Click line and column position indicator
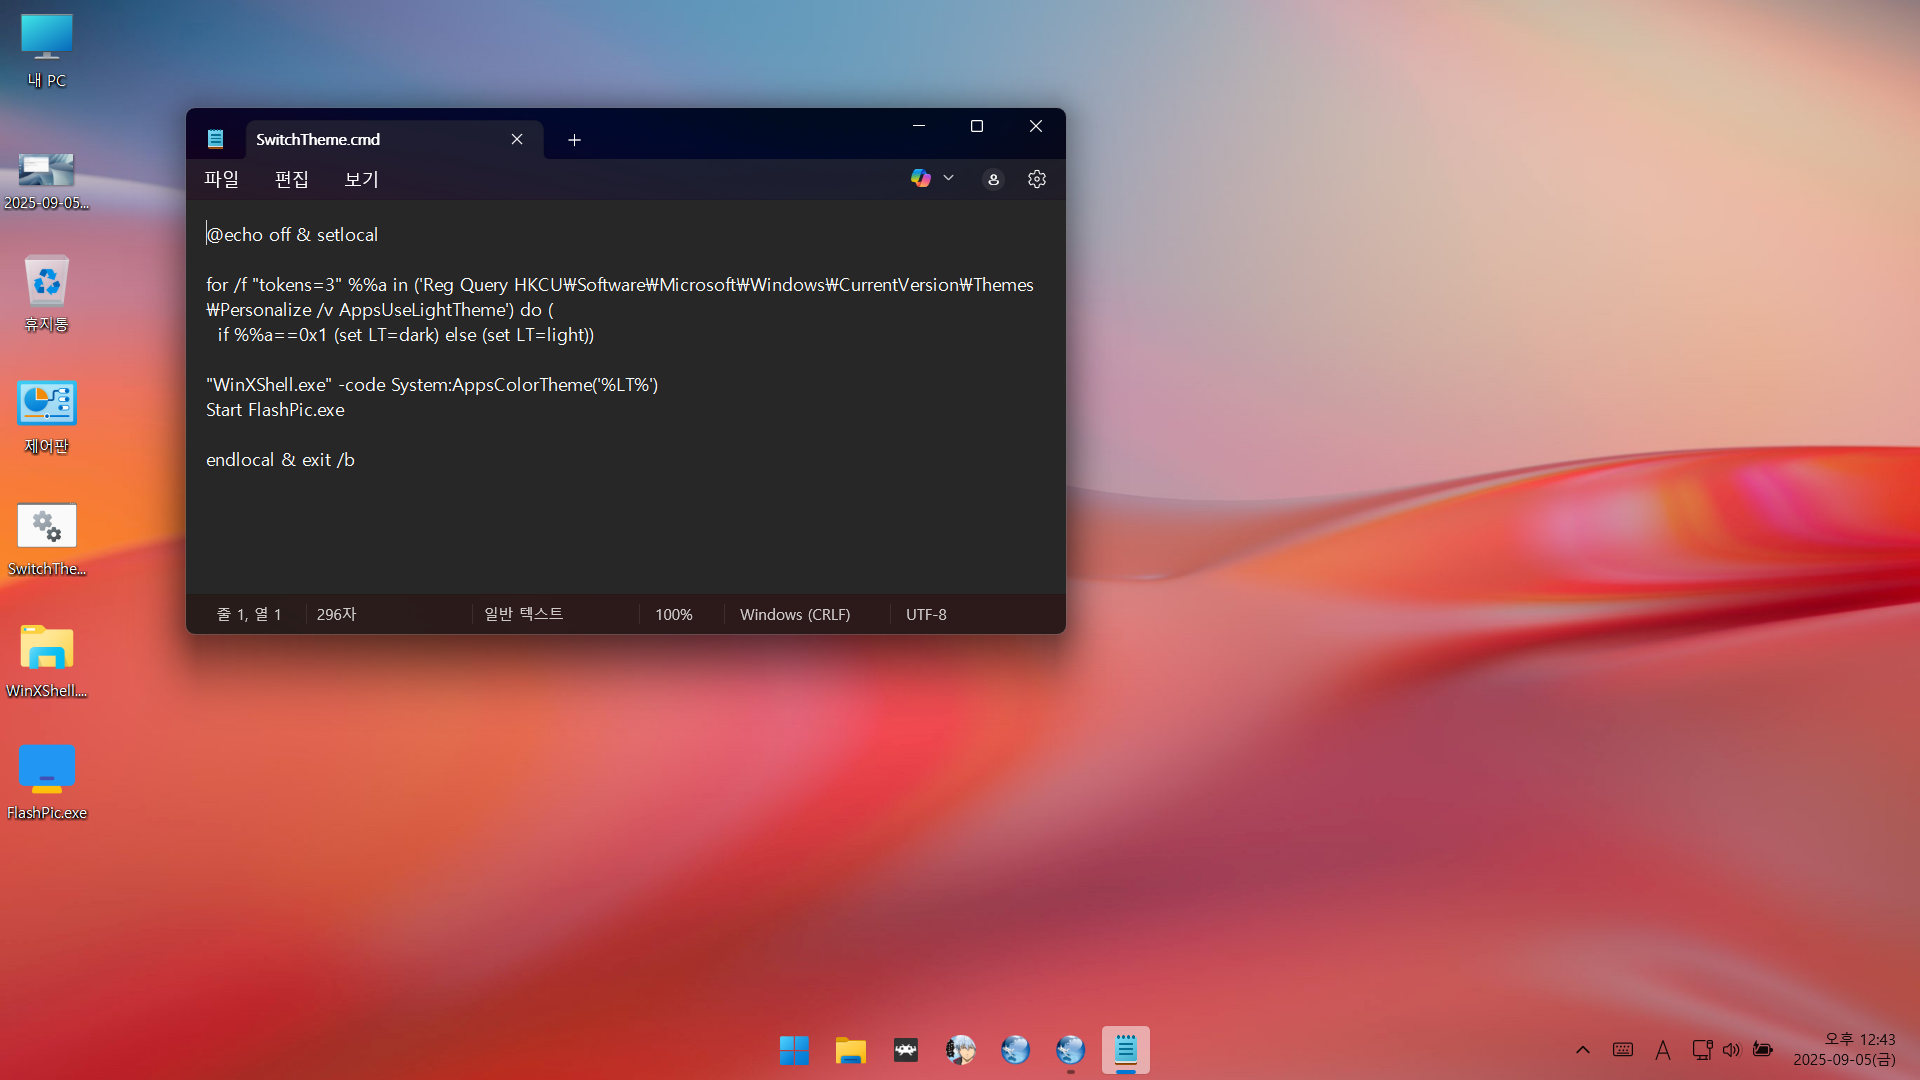1920x1080 pixels. point(248,614)
